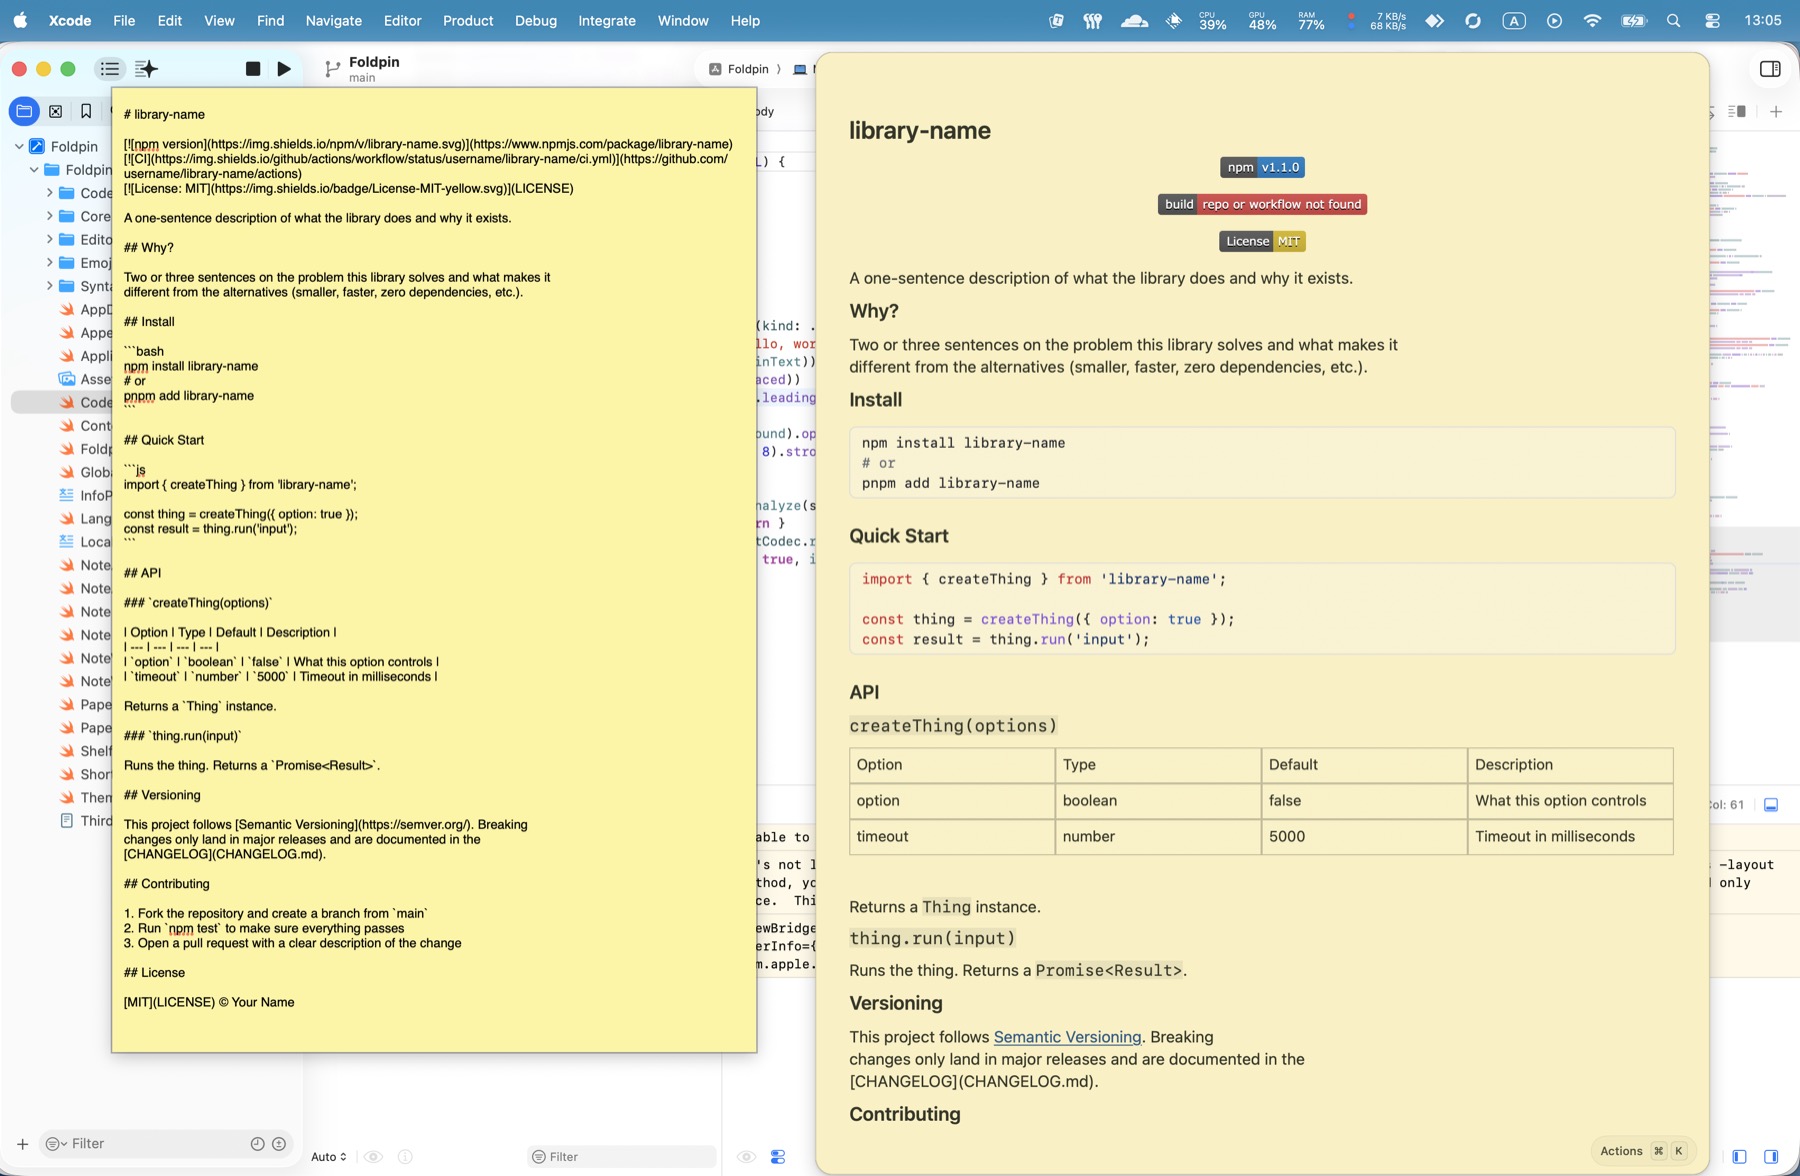1800x1176 pixels.
Task: Expand the Core folder
Action: [49, 216]
